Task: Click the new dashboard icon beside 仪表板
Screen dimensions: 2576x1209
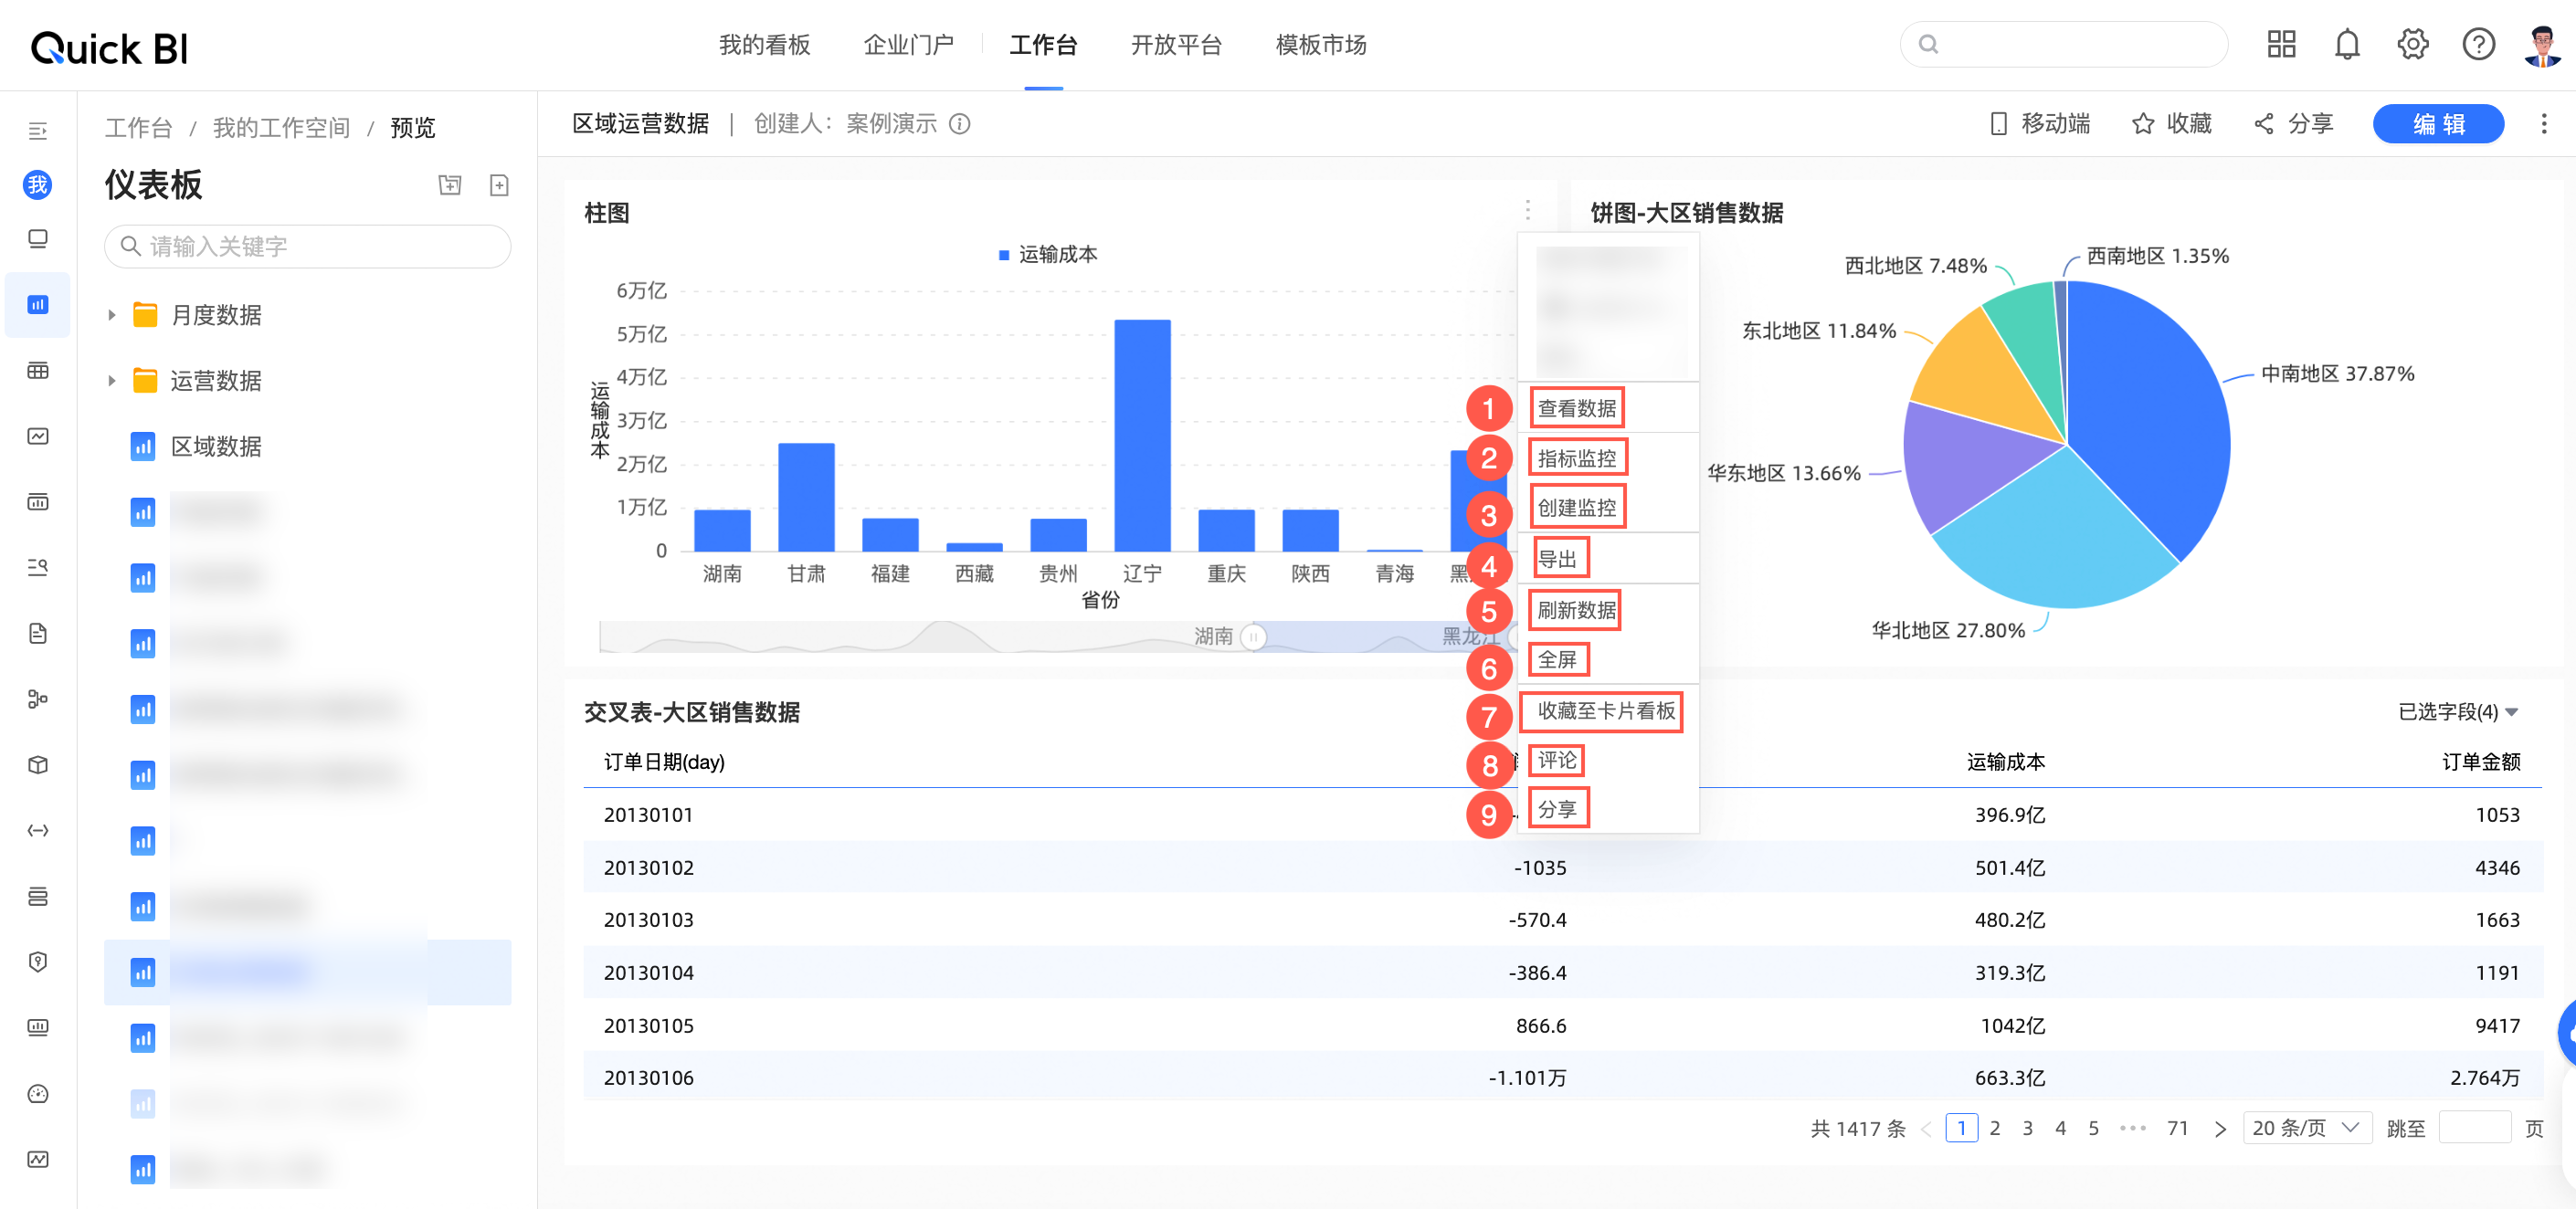Action: tap(499, 185)
